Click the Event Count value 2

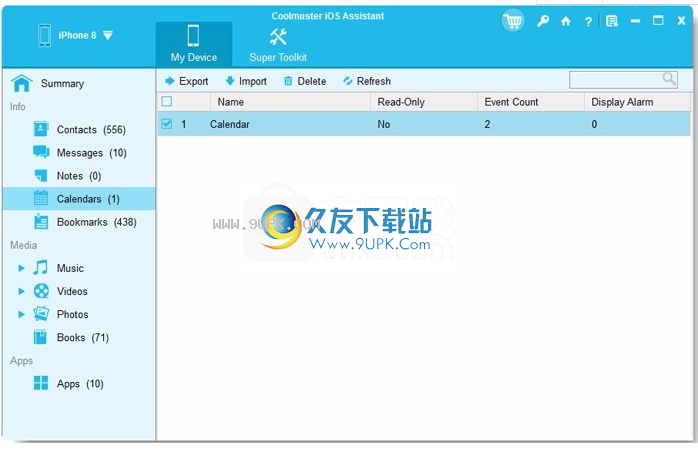(x=487, y=124)
